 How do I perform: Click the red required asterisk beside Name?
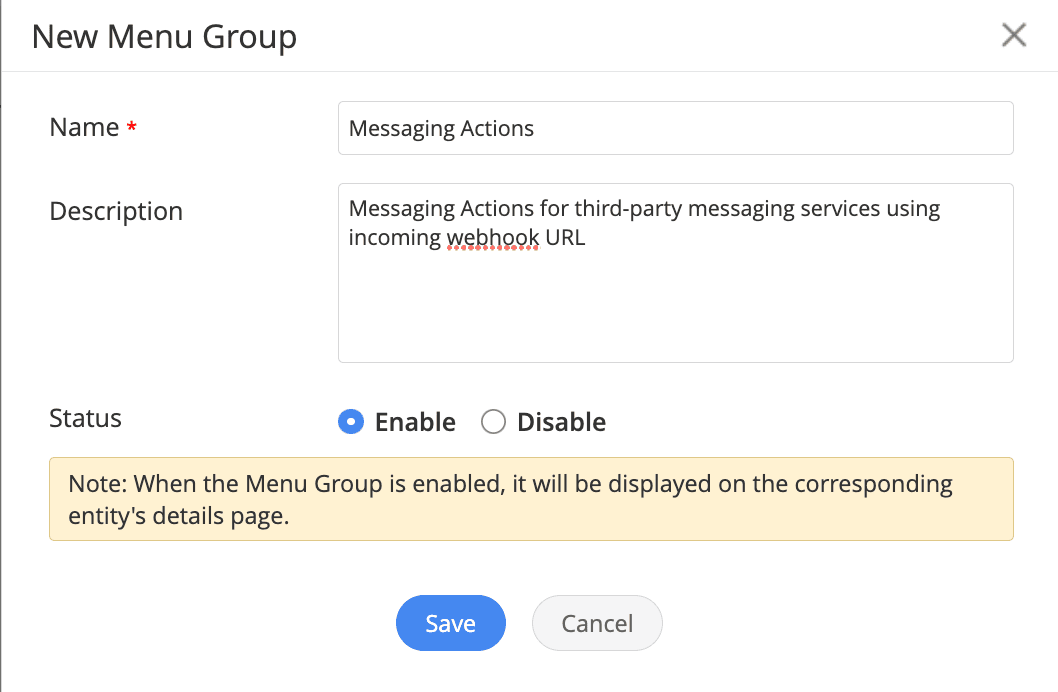pos(131,128)
